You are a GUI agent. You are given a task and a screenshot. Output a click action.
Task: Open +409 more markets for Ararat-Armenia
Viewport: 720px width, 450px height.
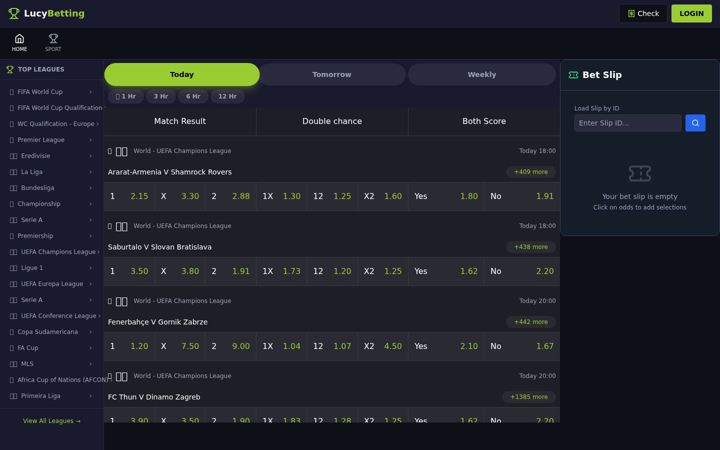click(531, 172)
